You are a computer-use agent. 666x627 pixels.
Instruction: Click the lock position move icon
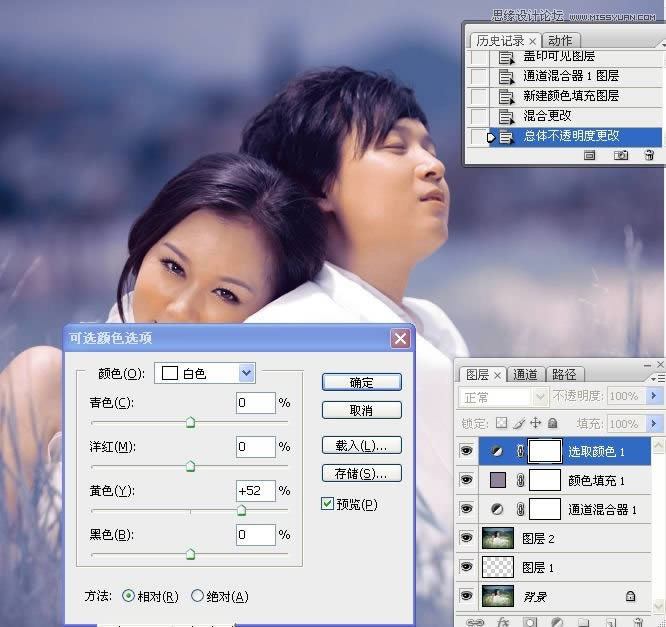(533, 424)
